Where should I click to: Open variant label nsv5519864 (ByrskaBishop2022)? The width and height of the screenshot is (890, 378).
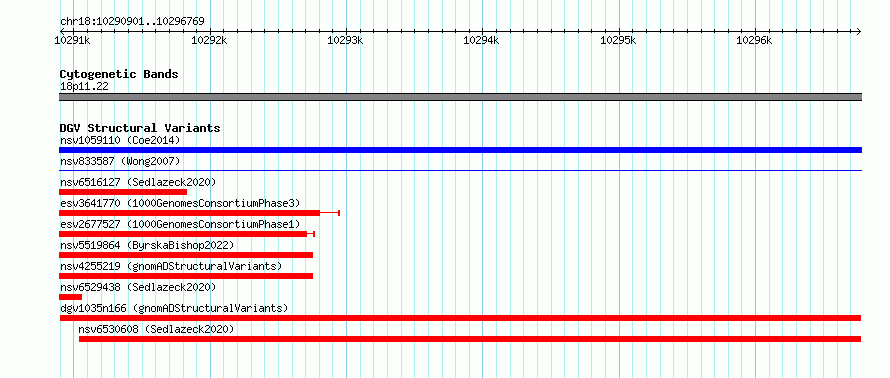pyautogui.click(x=147, y=245)
